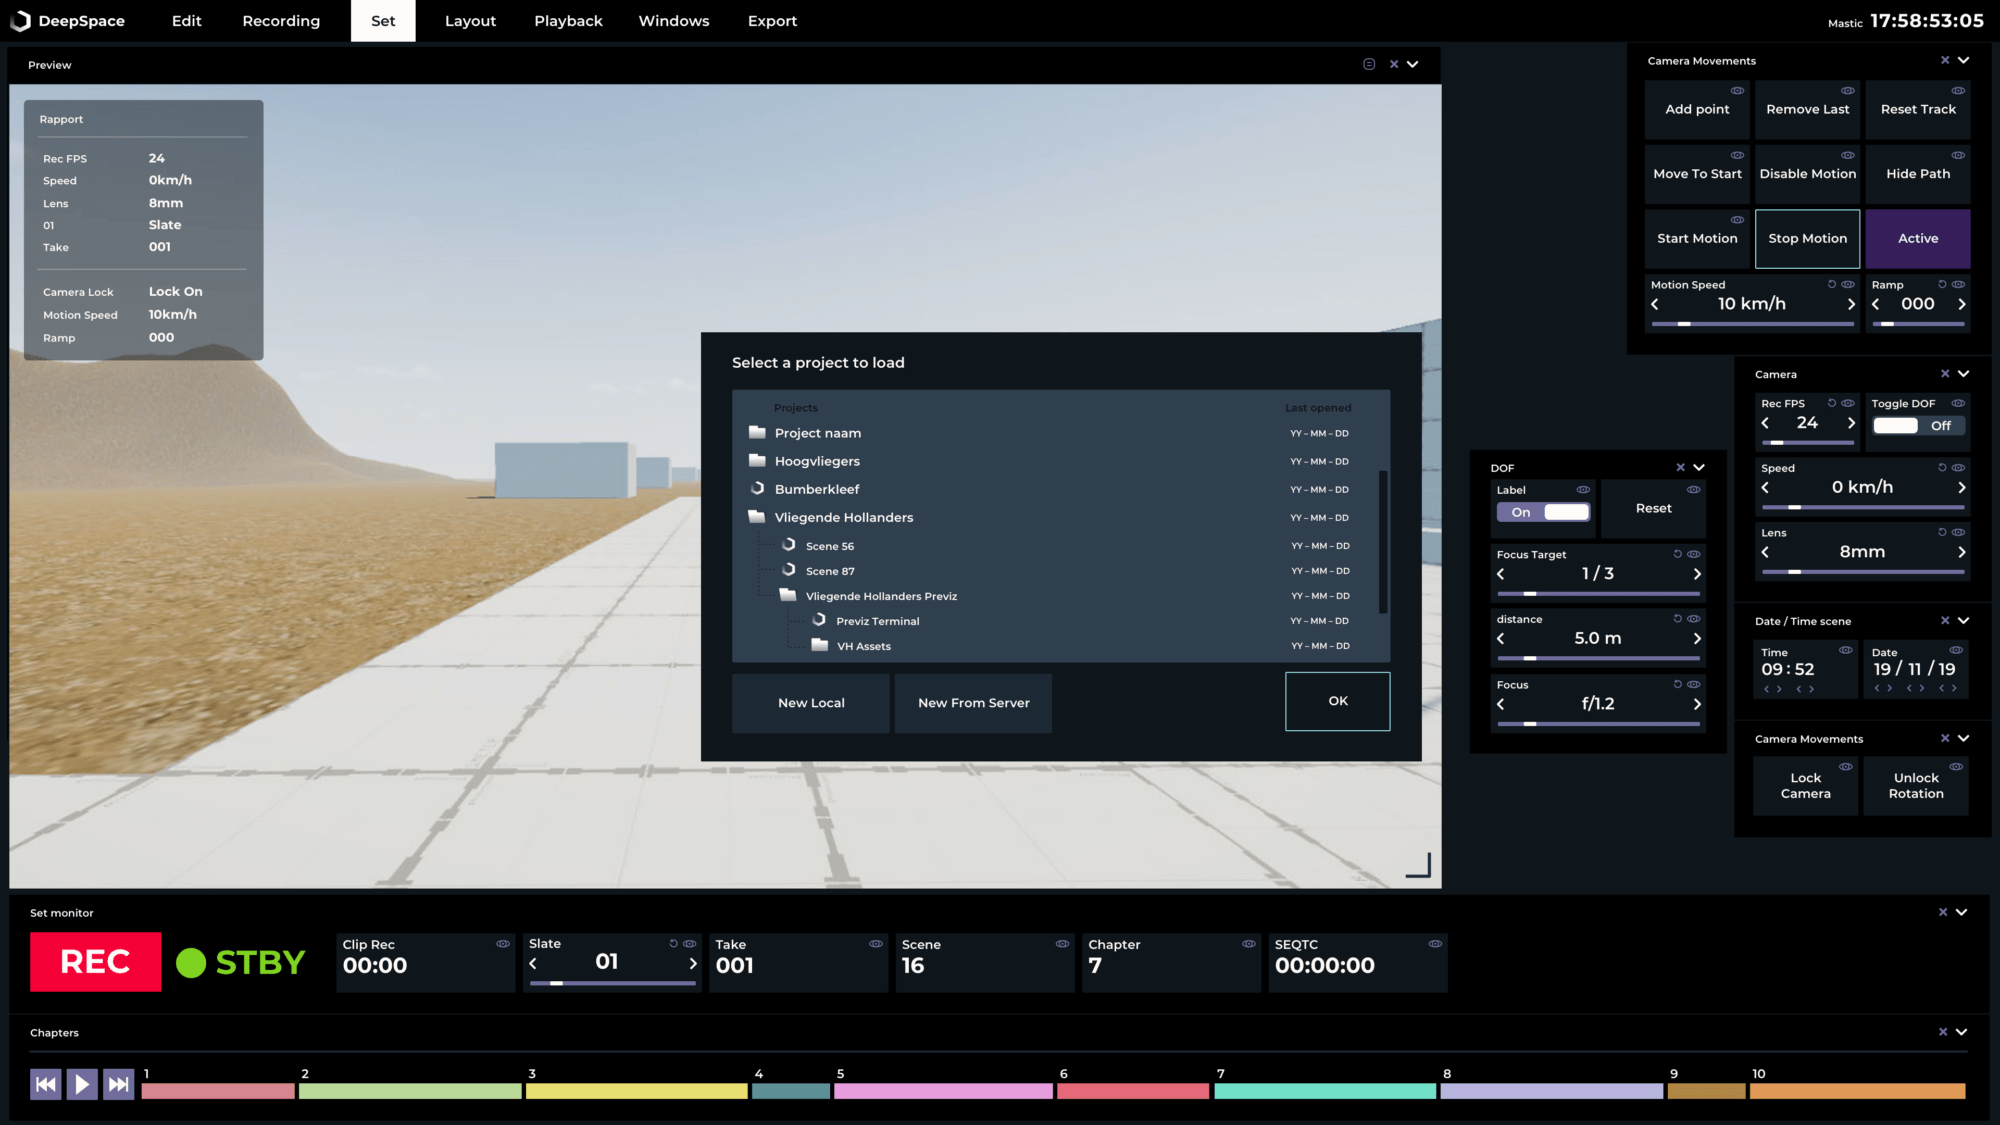Viewport: 2000px width, 1125px height.
Task: Collapse the DOF panel chevron
Action: point(1699,468)
